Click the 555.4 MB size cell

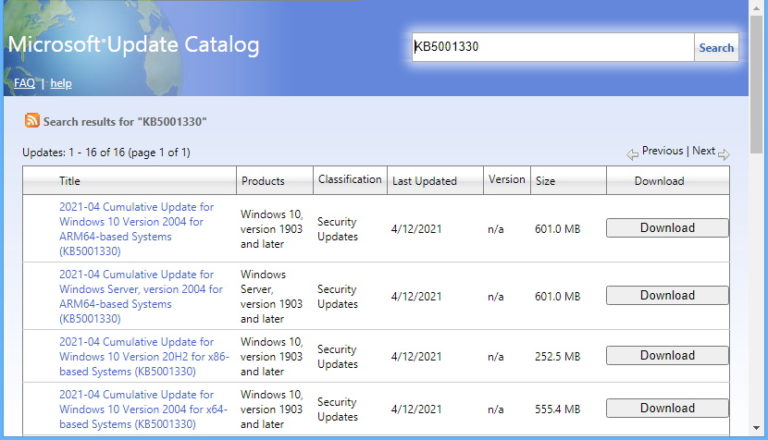click(557, 409)
